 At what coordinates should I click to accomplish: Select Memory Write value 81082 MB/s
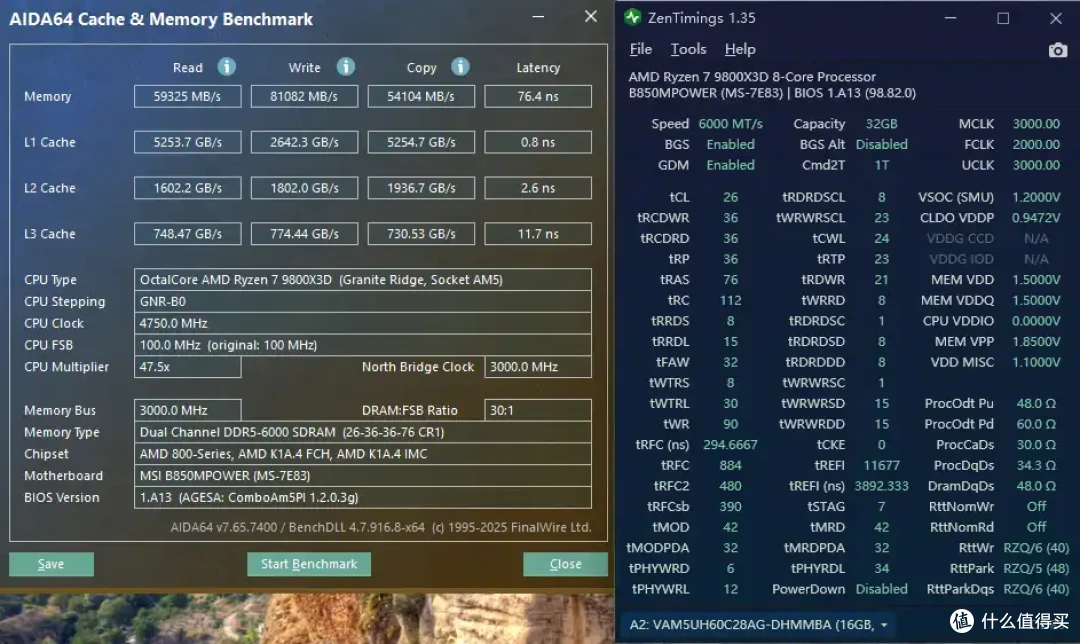point(304,96)
